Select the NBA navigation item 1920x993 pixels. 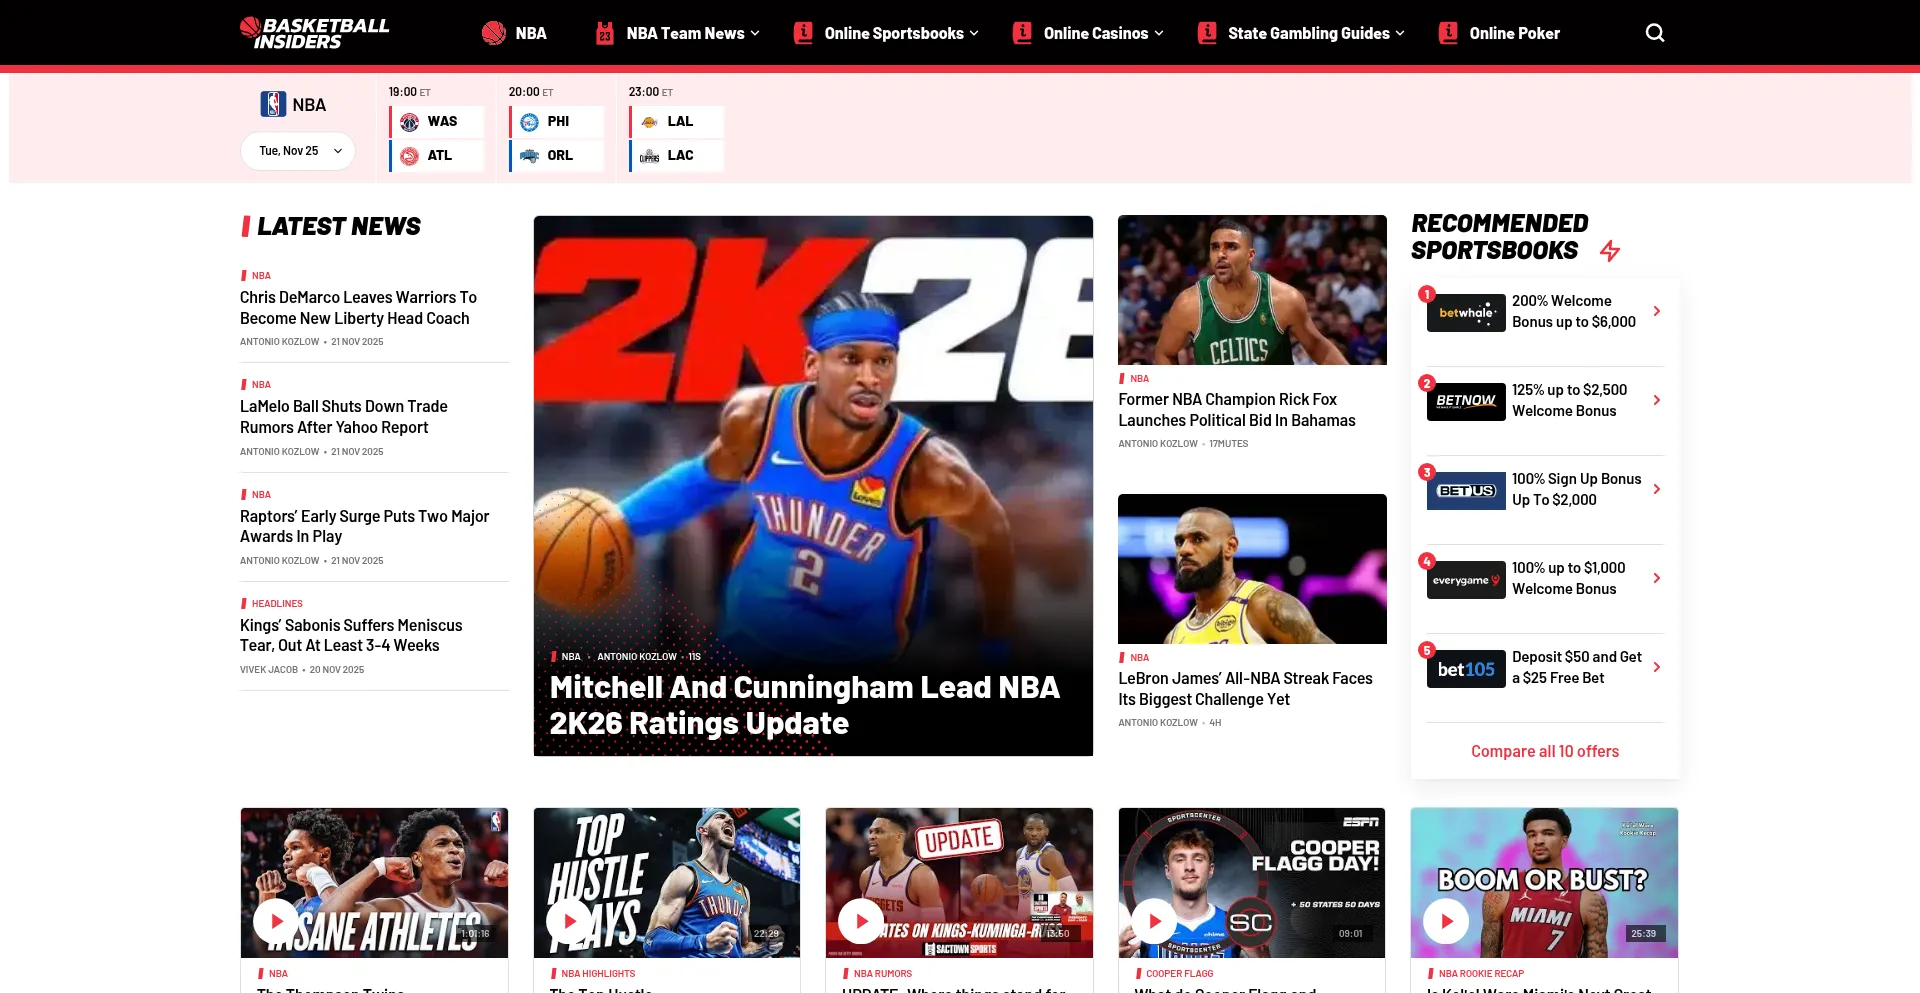[529, 33]
